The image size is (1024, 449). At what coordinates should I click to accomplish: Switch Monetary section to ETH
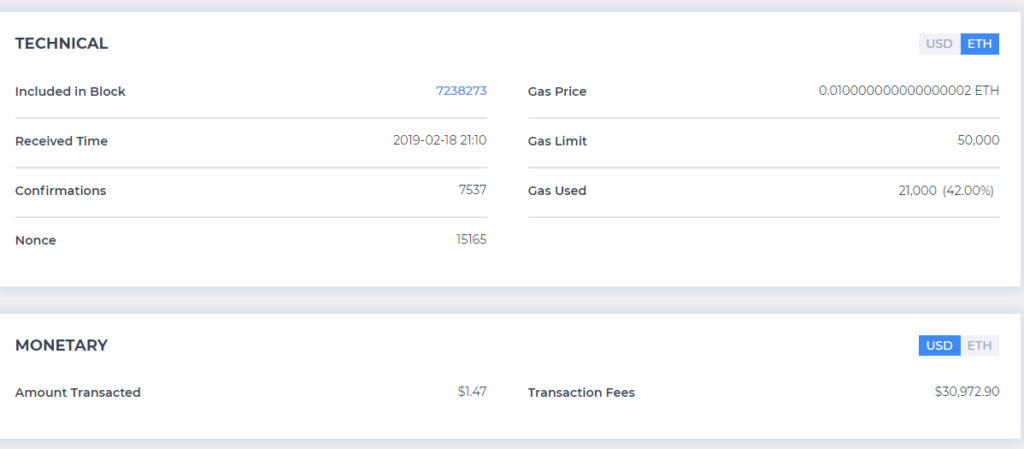click(x=979, y=346)
